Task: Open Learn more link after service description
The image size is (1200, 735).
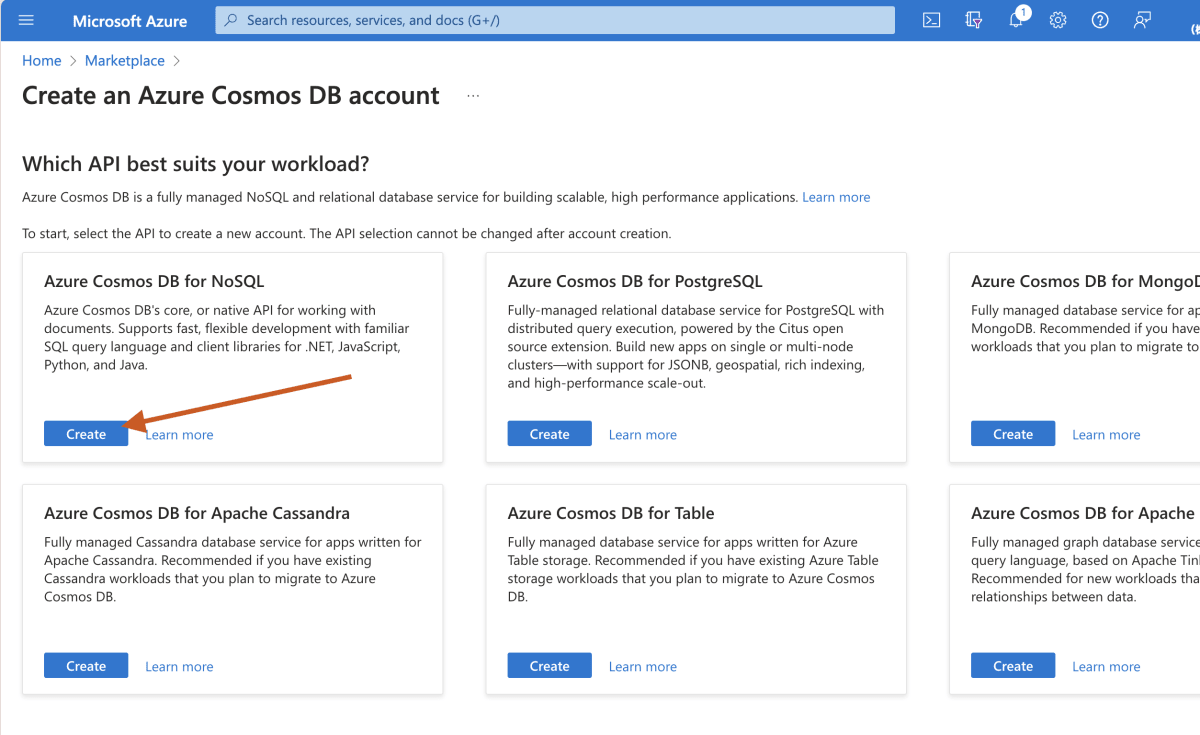Action: 836,197
